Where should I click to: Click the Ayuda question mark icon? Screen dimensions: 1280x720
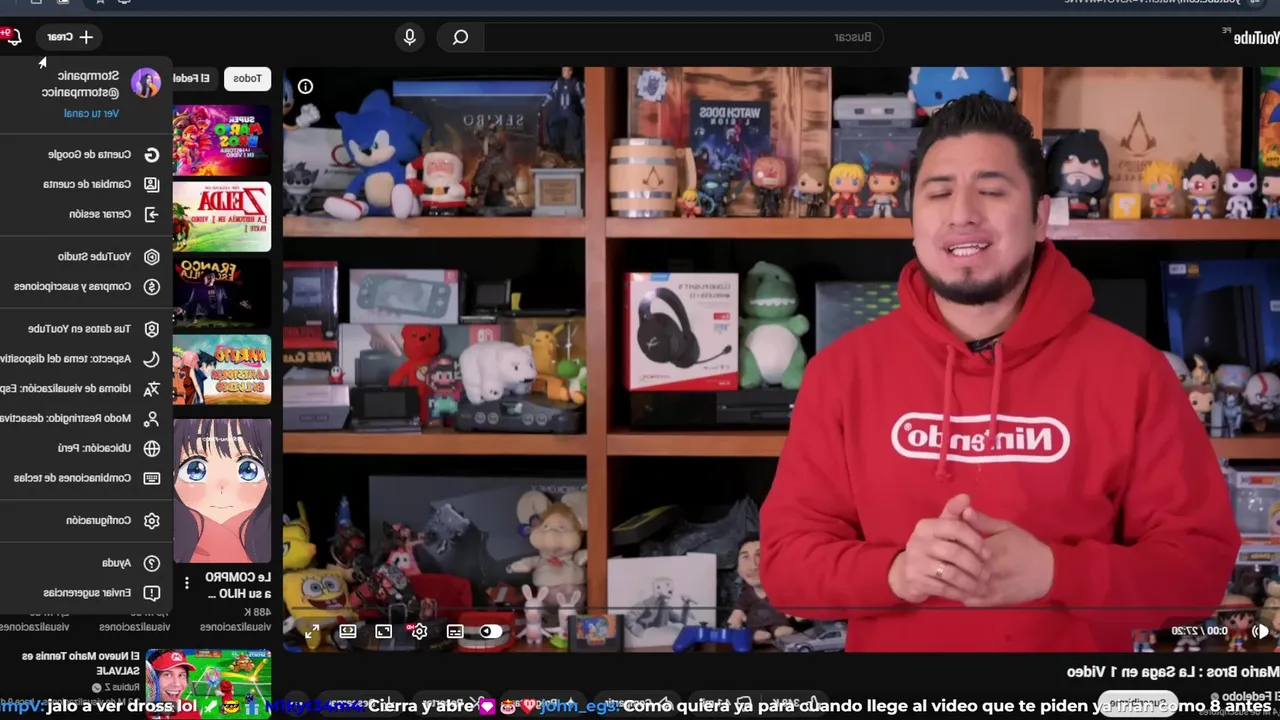point(152,563)
